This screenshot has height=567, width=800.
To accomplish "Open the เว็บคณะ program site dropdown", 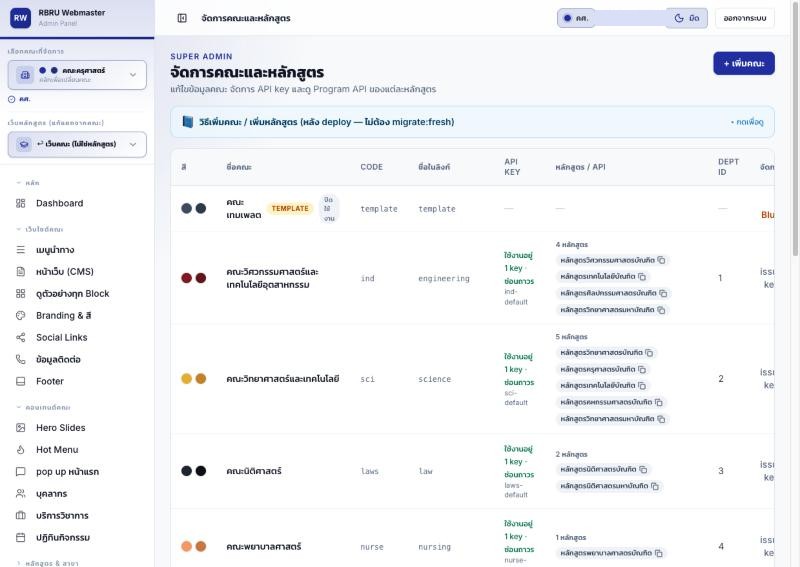I will (x=77, y=144).
